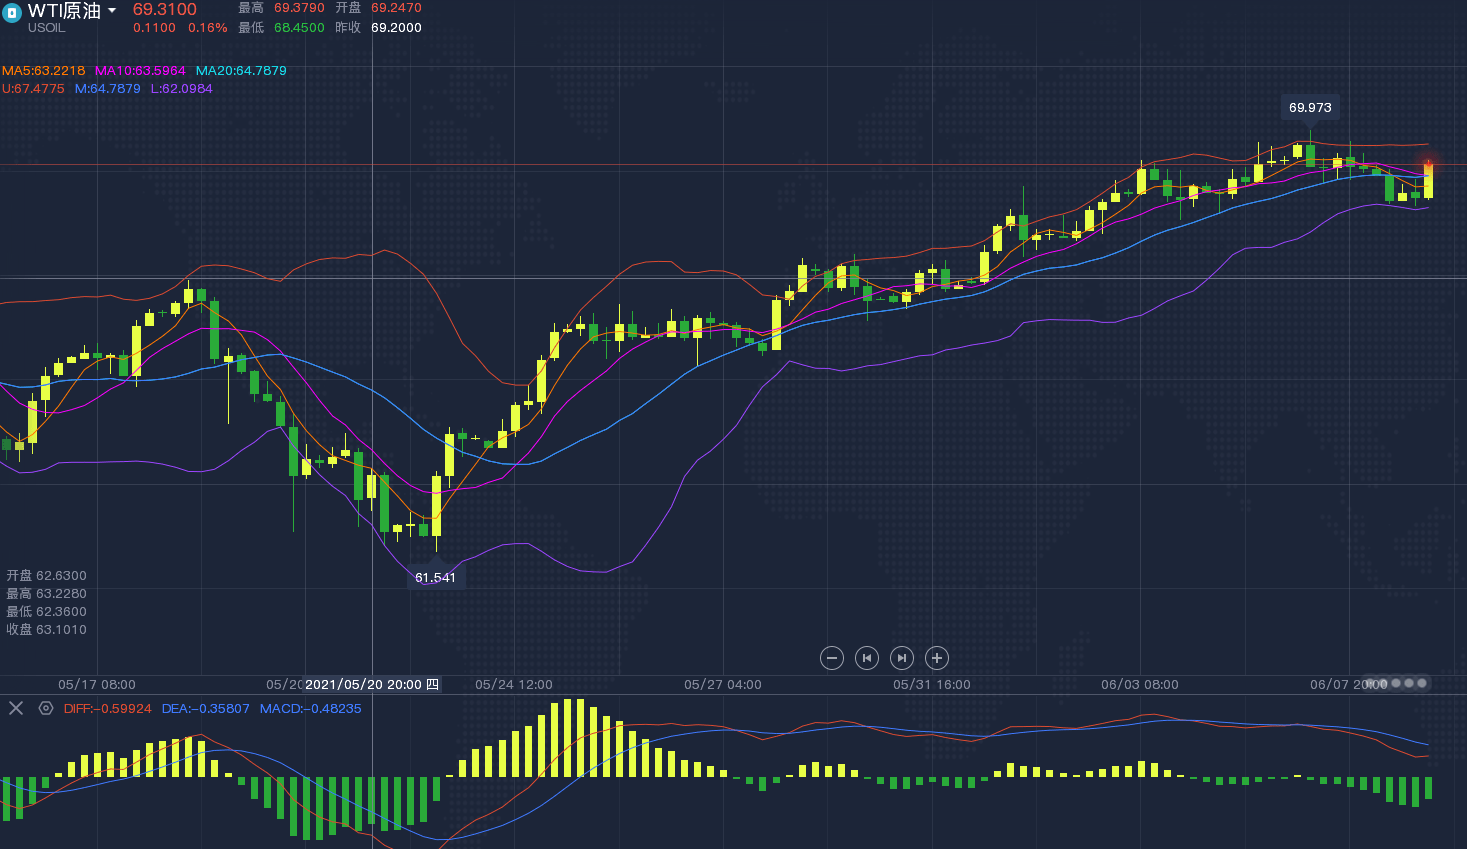Open MACD indicator settings hexagon icon
Image resolution: width=1467 pixels, height=849 pixels.
(46, 708)
